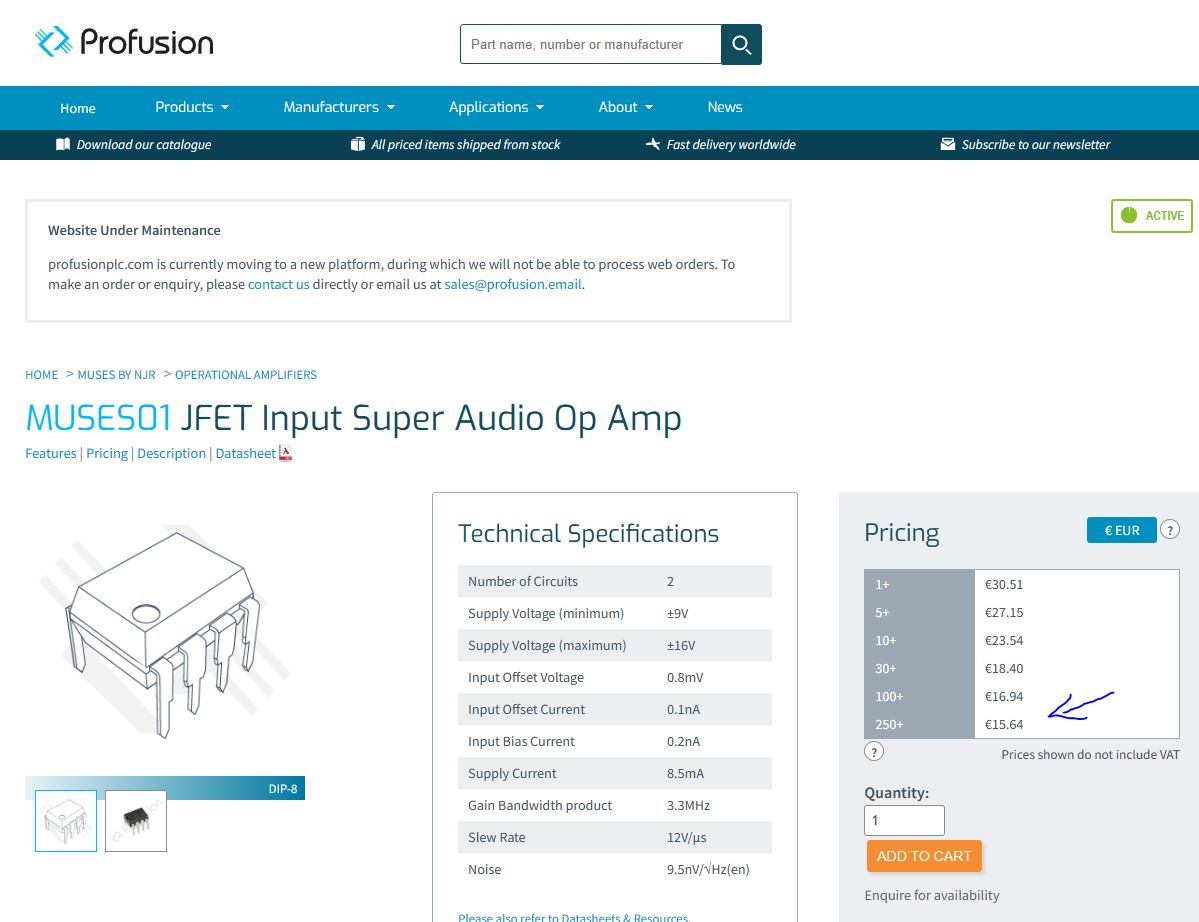Switch currency using the € EUR button

(x=1121, y=530)
